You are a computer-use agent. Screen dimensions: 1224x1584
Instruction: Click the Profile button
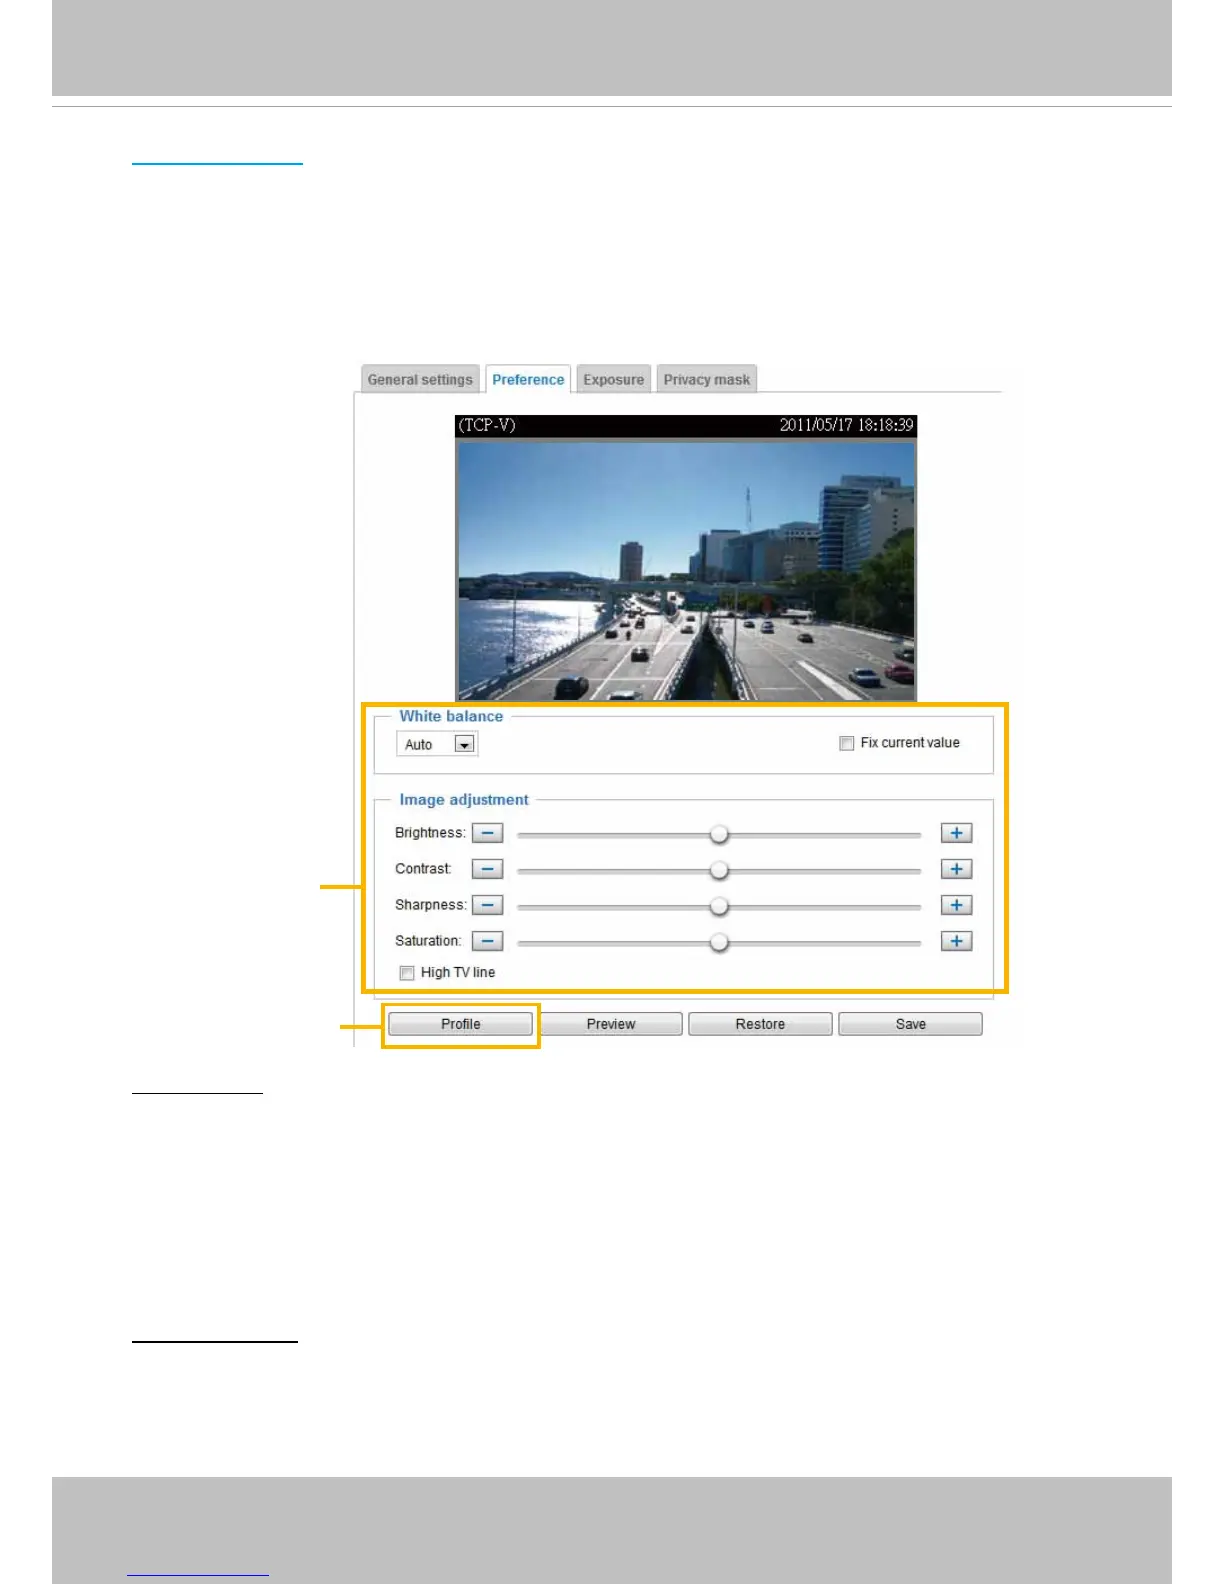tap(460, 1024)
